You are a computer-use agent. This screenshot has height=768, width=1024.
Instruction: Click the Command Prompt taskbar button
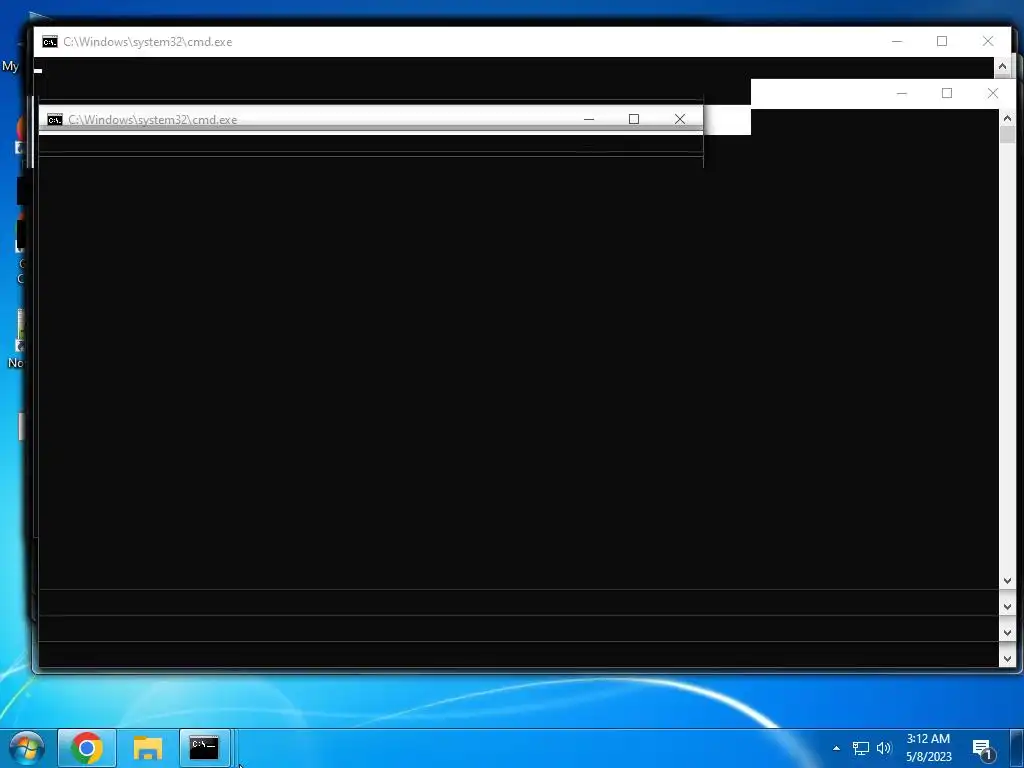click(x=204, y=748)
